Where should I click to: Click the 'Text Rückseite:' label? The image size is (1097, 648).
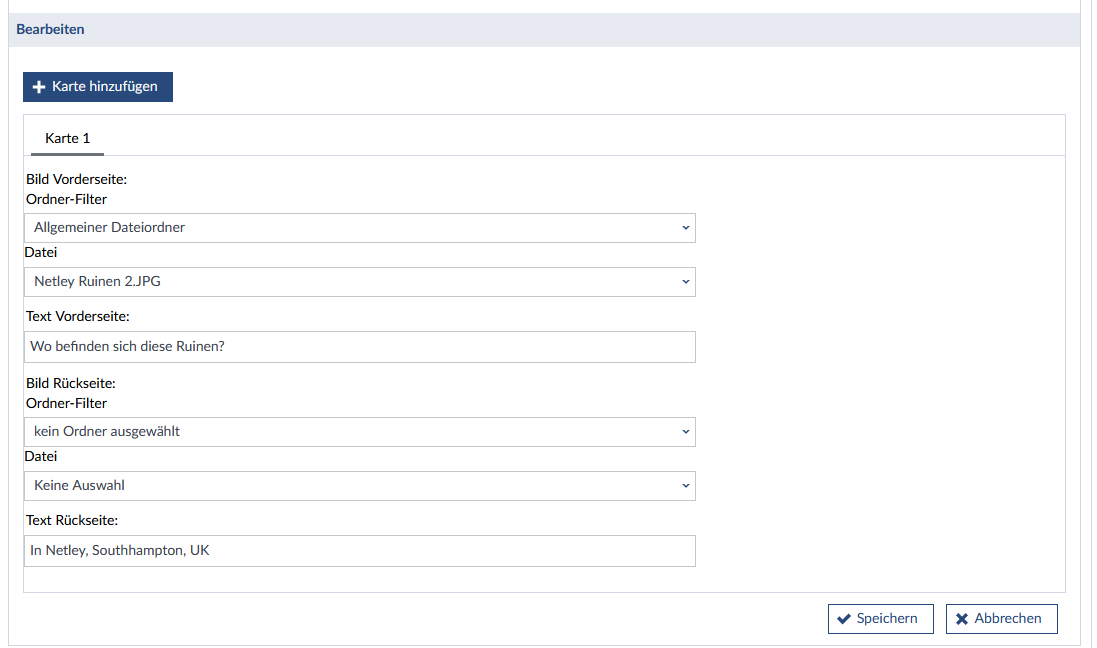72,520
